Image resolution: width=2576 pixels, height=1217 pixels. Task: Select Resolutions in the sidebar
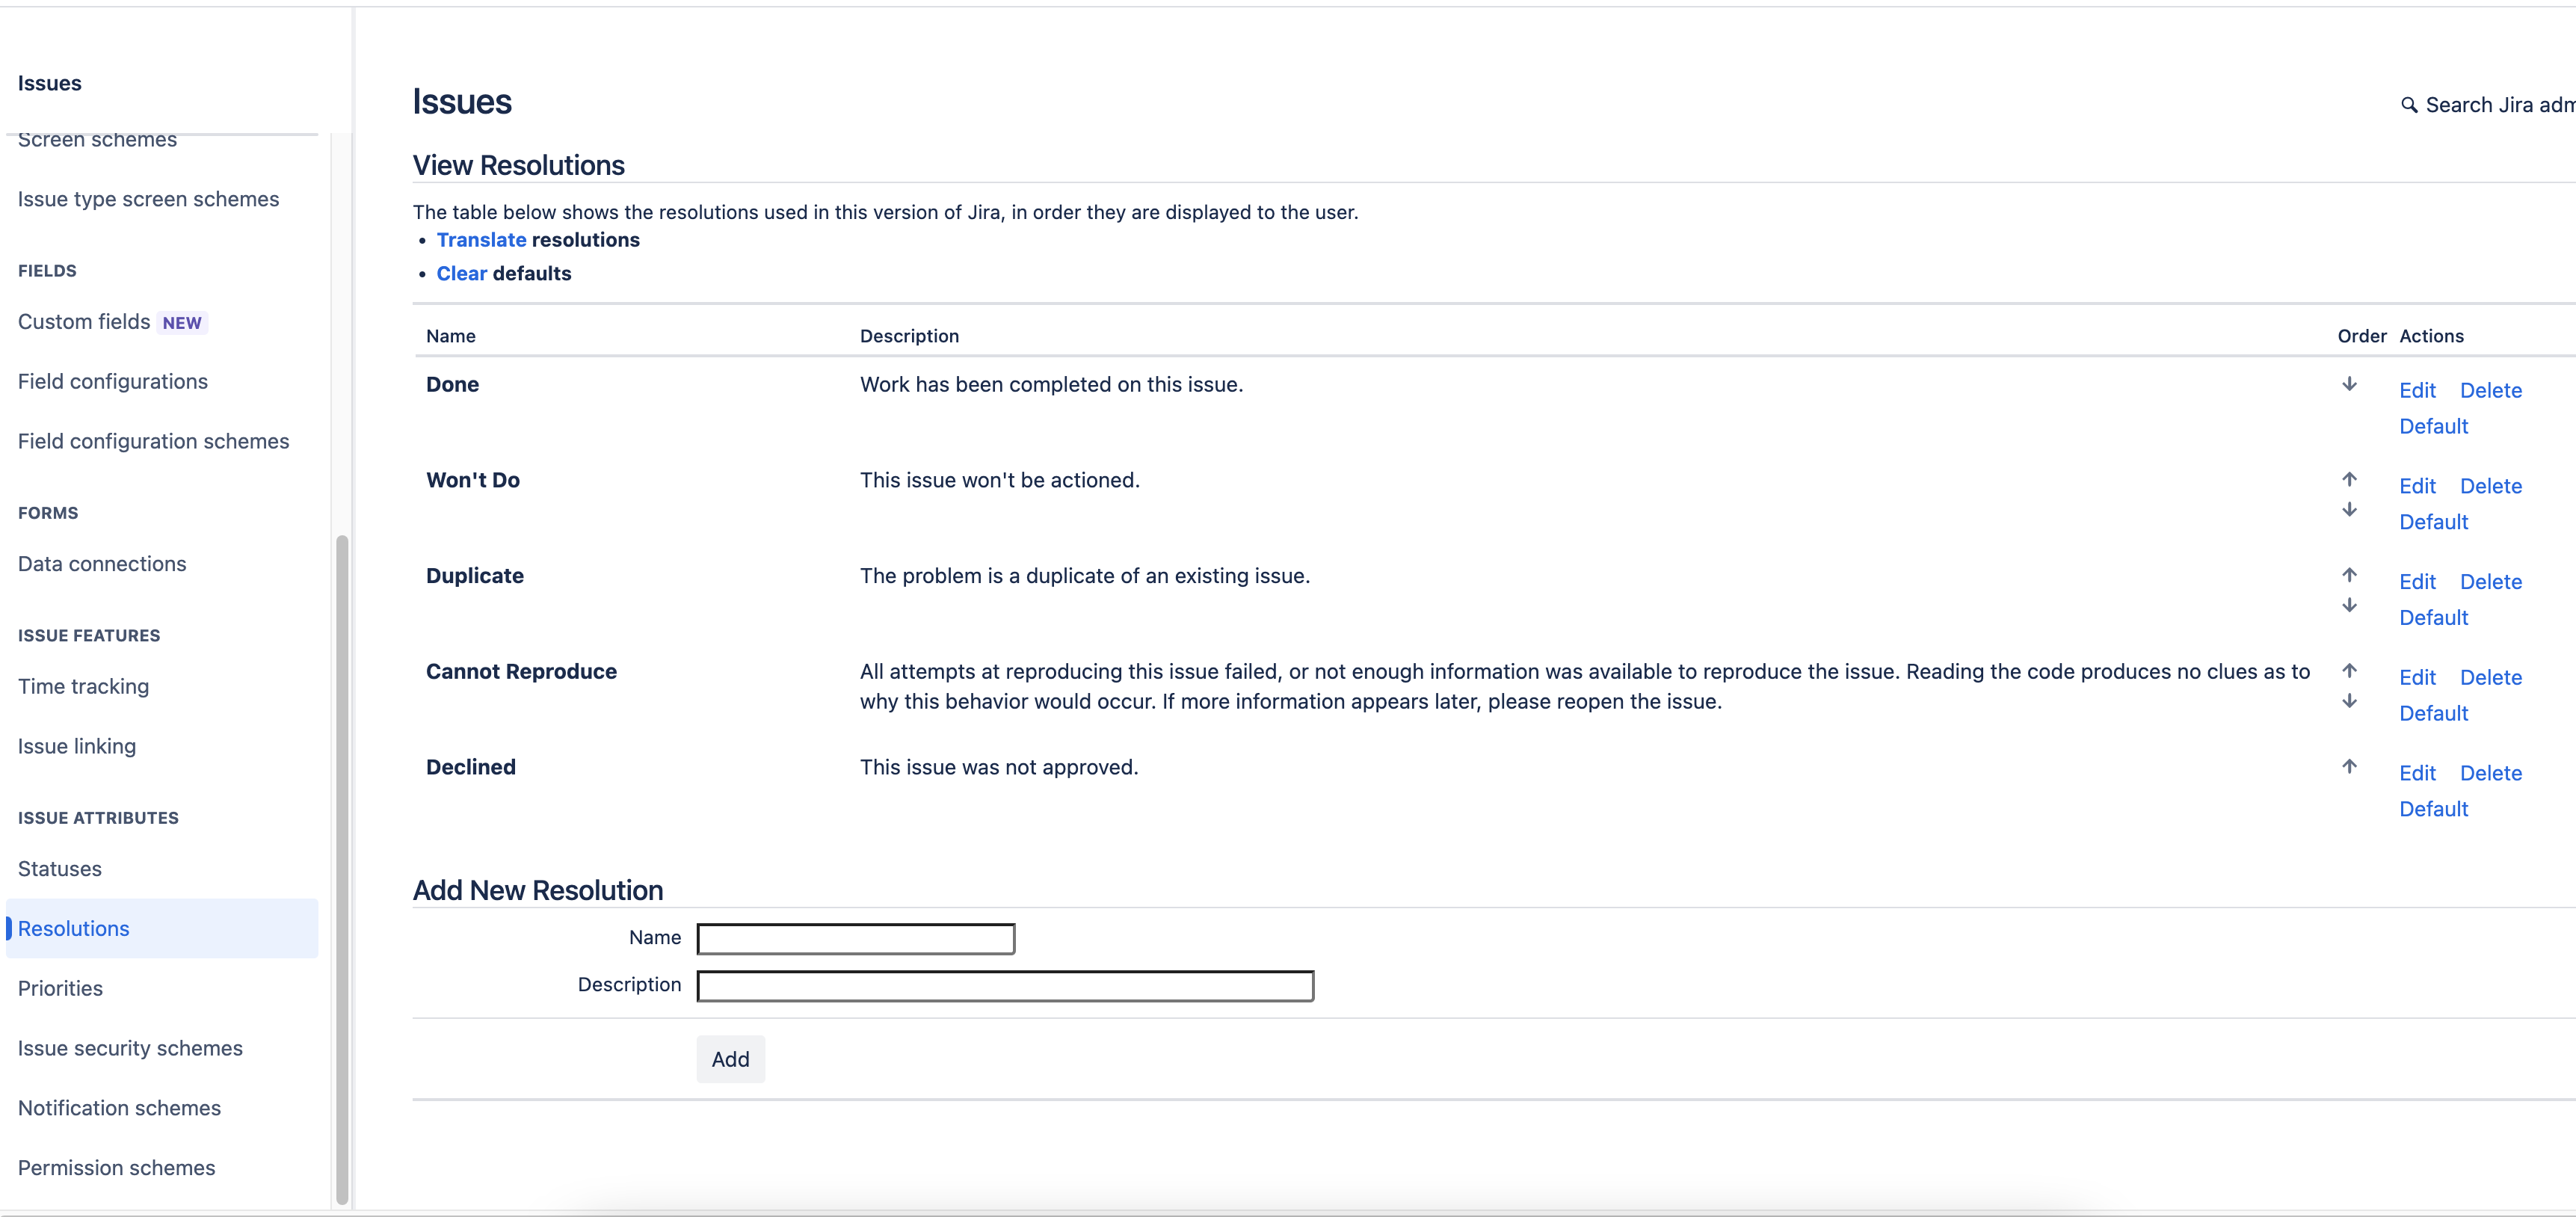point(74,928)
